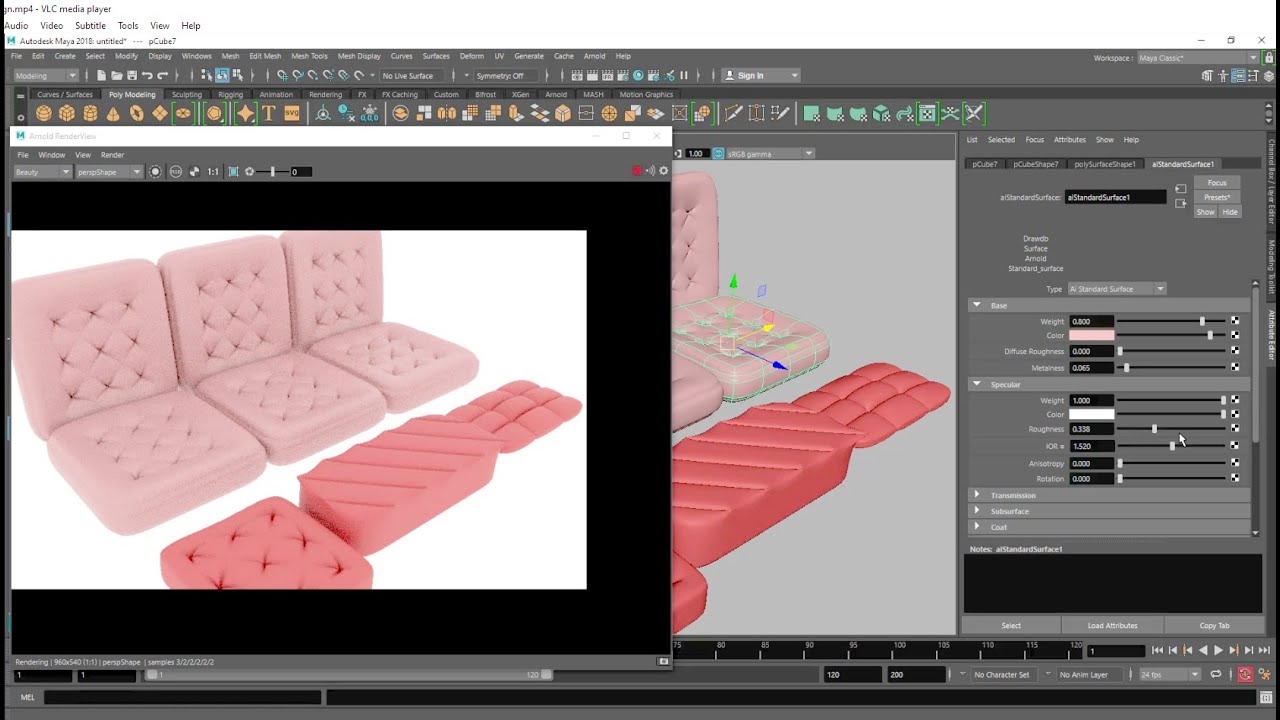Toggle auto keyframe red icon
1280x720 pixels.
(x=1245, y=675)
